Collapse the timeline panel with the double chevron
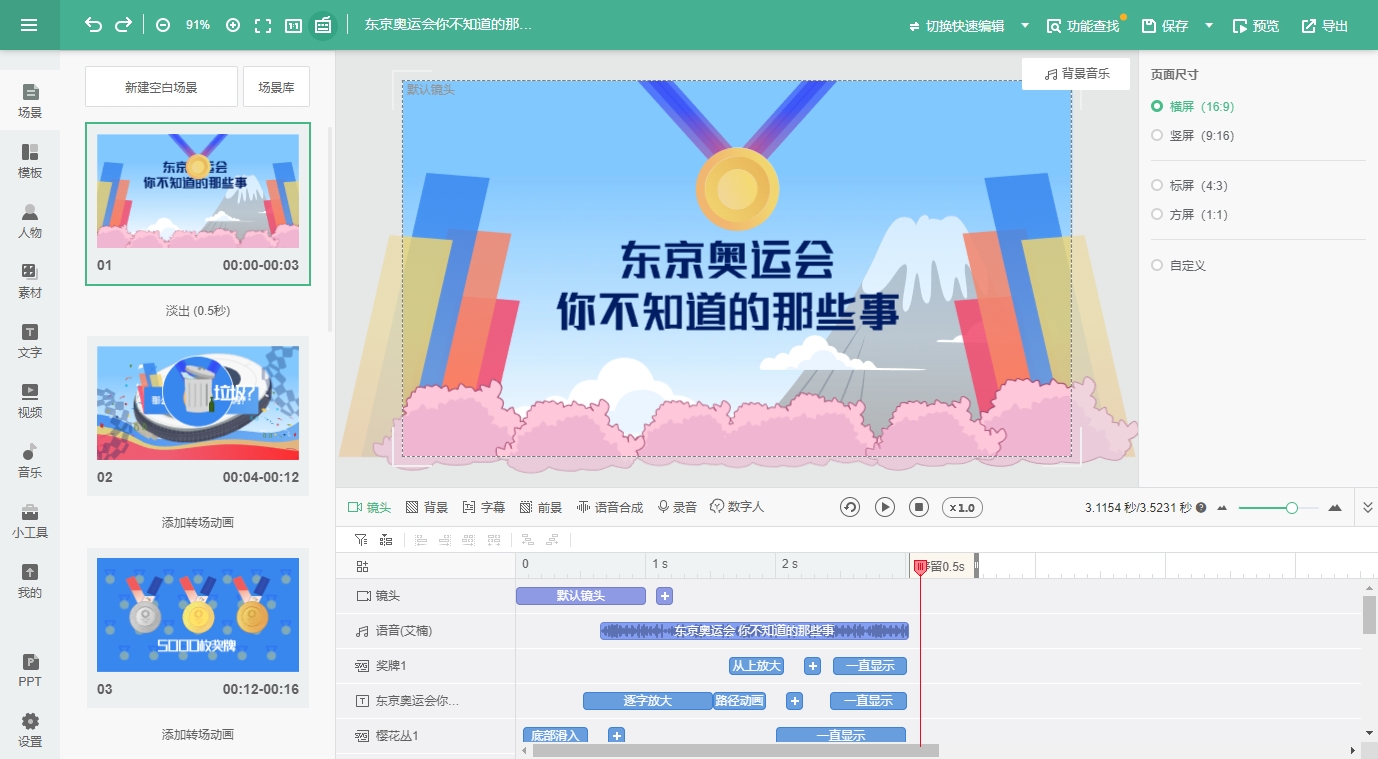The width and height of the screenshot is (1378, 759). (x=1368, y=508)
